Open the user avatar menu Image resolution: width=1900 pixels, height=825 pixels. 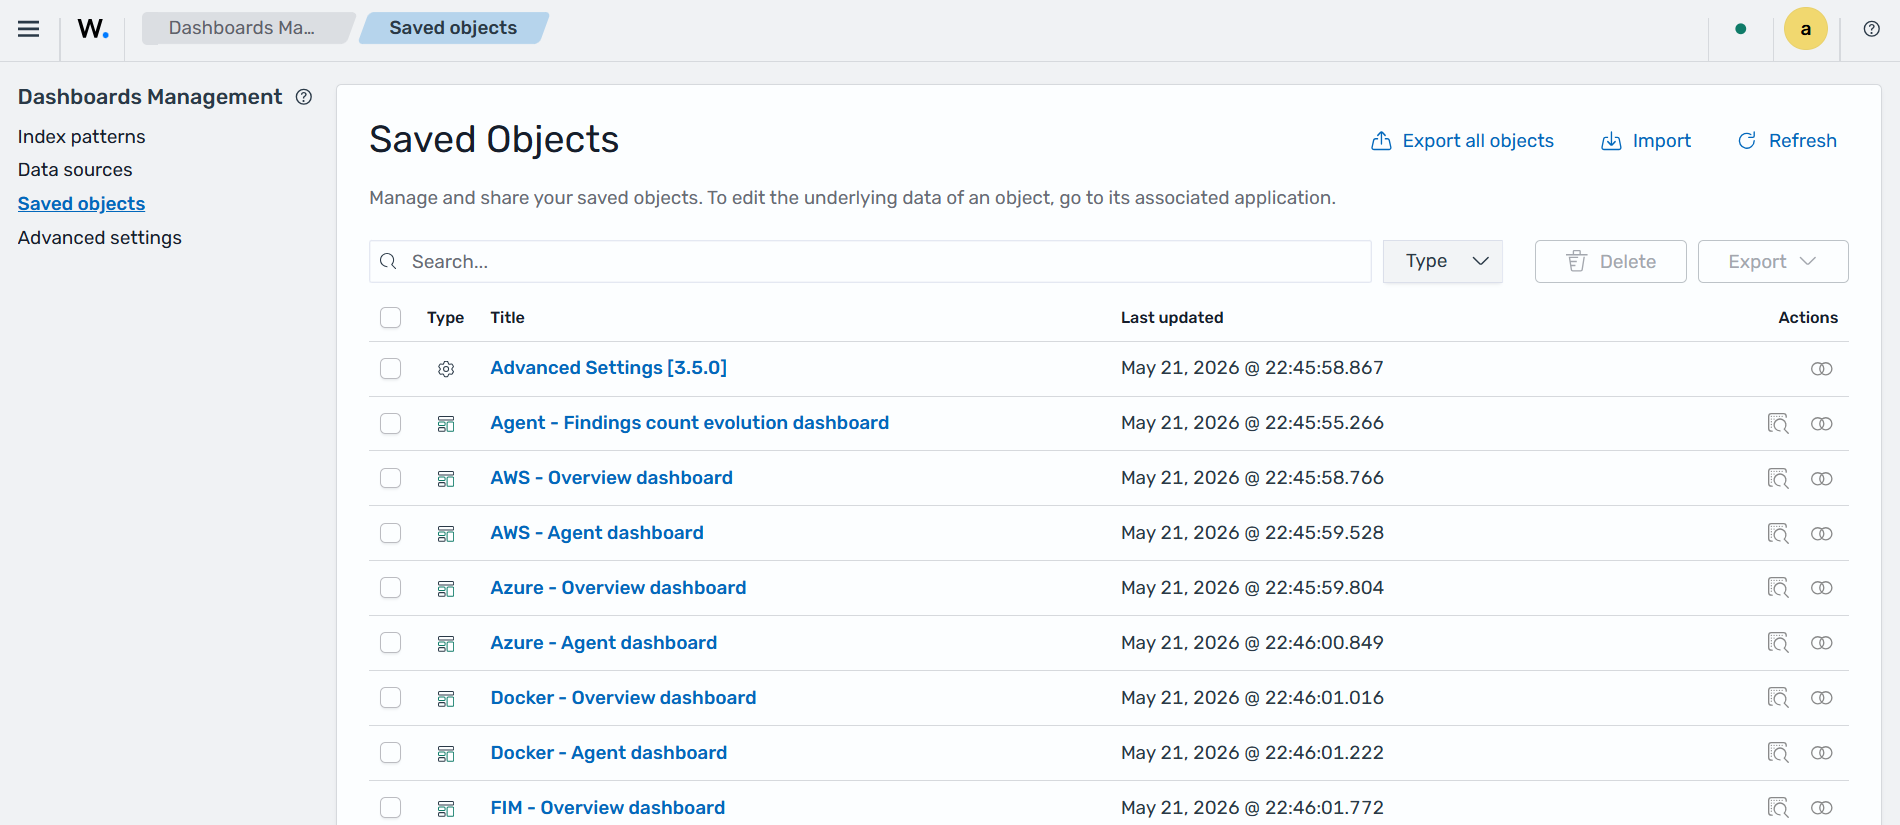pos(1805,29)
